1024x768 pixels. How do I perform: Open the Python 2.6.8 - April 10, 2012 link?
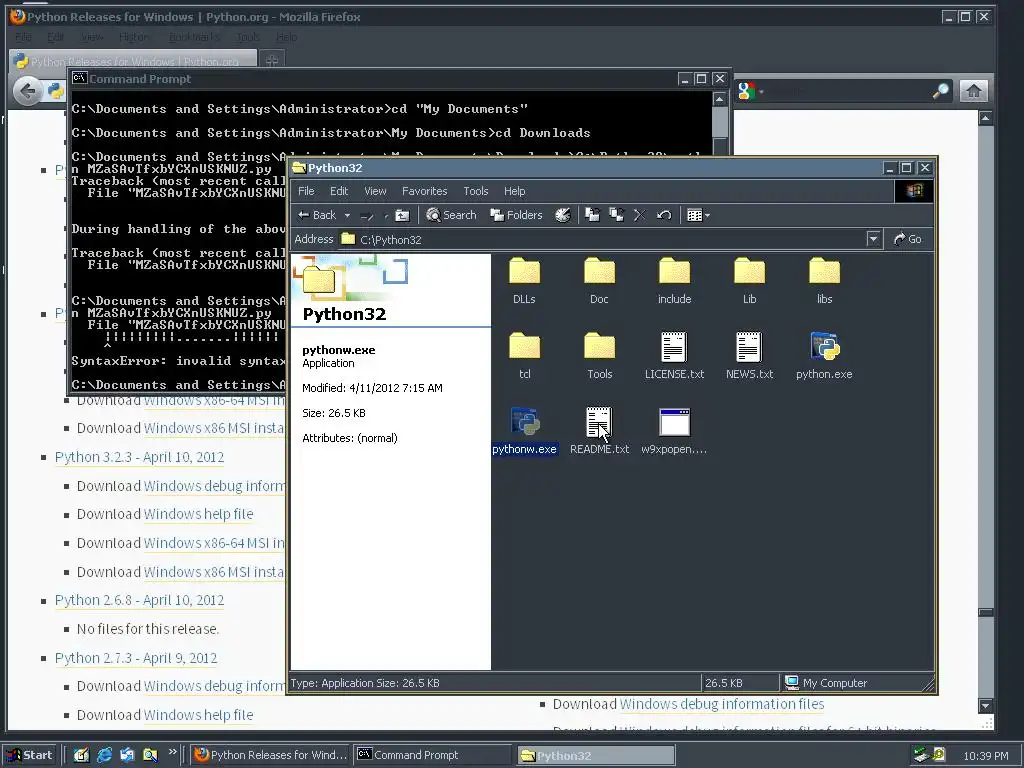[139, 600]
